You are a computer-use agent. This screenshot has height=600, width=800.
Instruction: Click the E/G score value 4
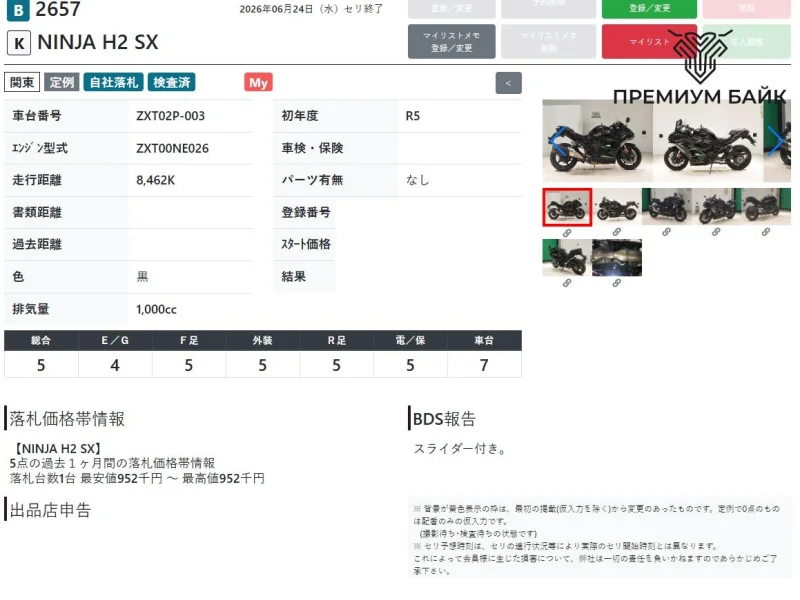115,365
